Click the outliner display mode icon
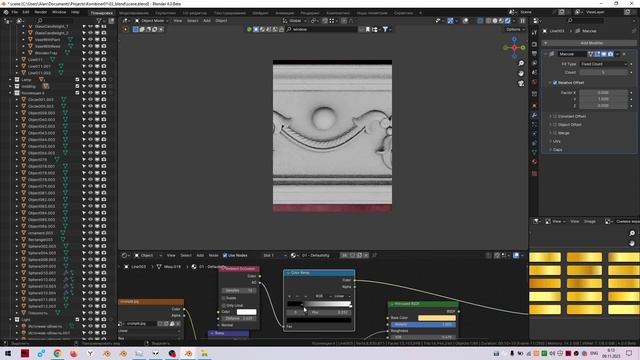 click(x=19, y=20)
